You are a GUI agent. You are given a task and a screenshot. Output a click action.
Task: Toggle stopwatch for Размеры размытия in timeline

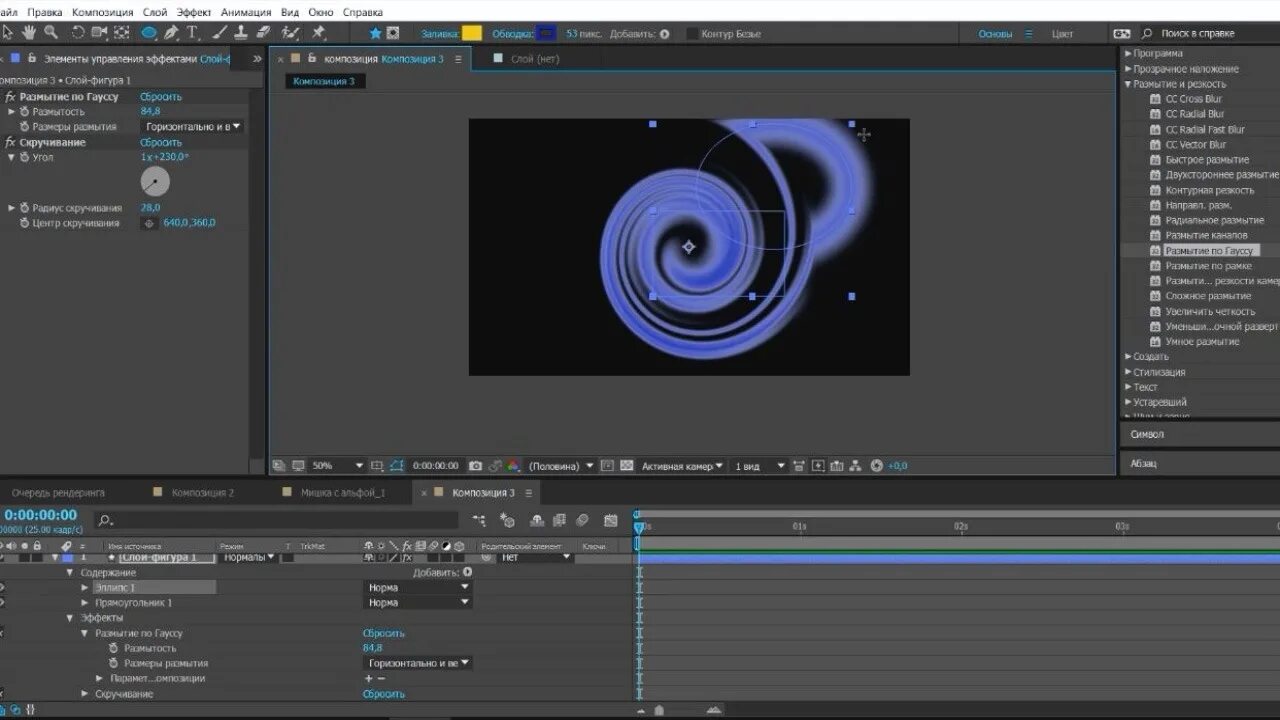(115, 663)
